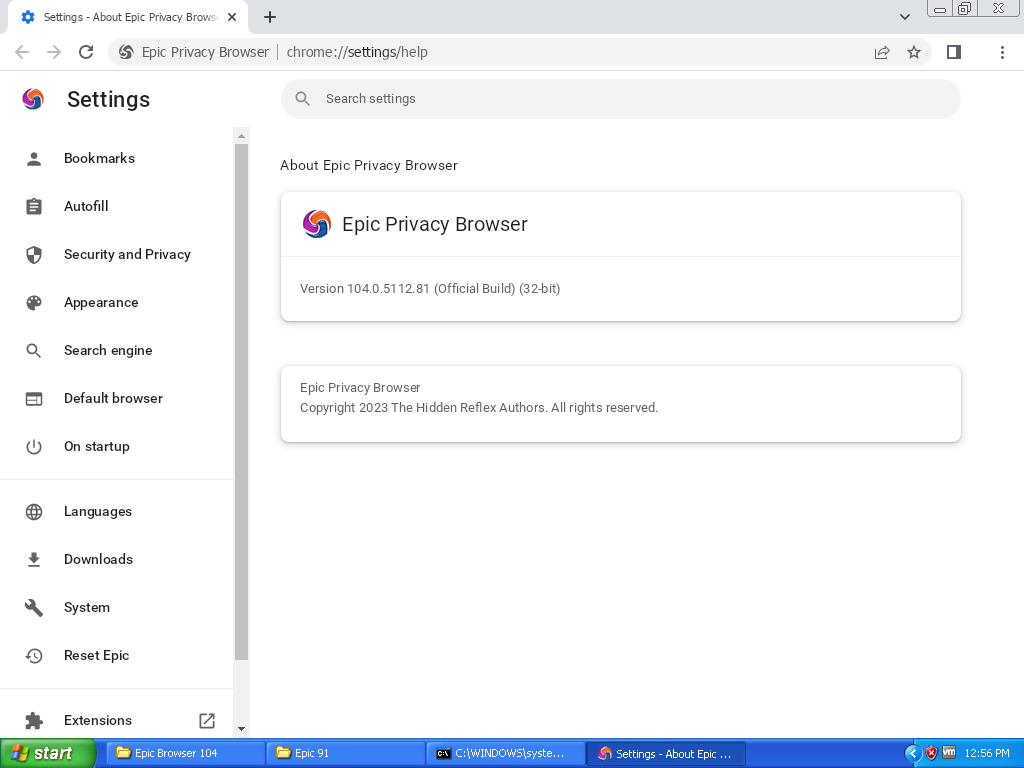Click the About Epic Privacy Browser heading

click(369, 165)
